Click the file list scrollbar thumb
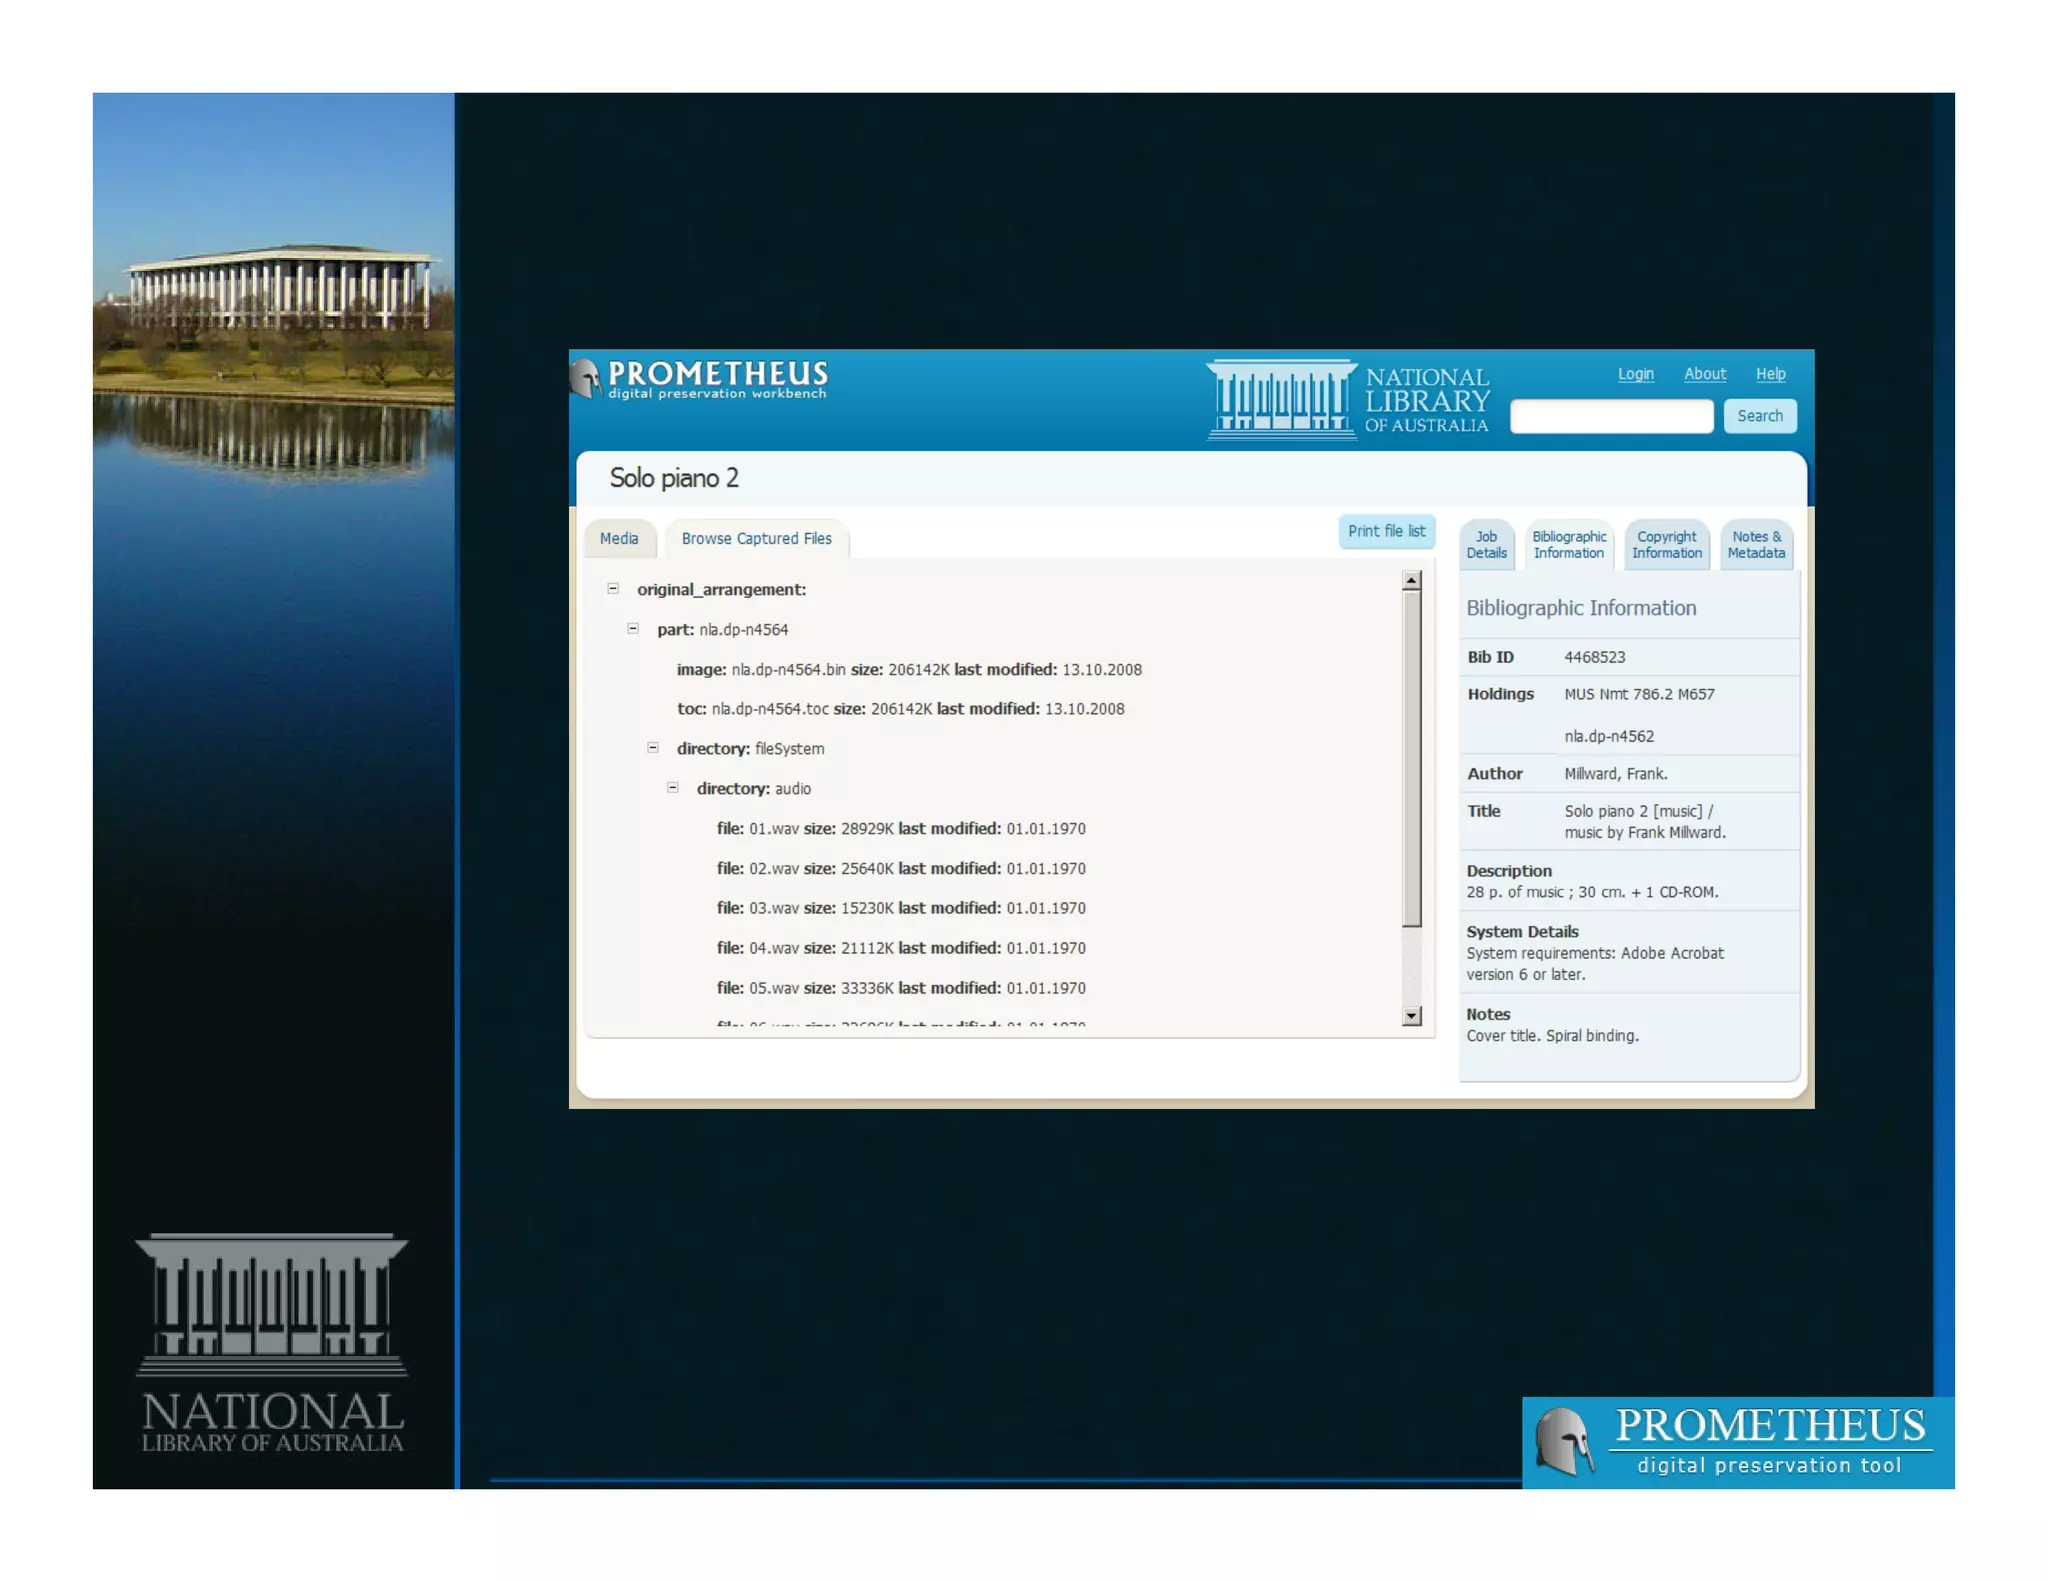Viewport: 2048px width, 1582px height. [x=1411, y=760]
